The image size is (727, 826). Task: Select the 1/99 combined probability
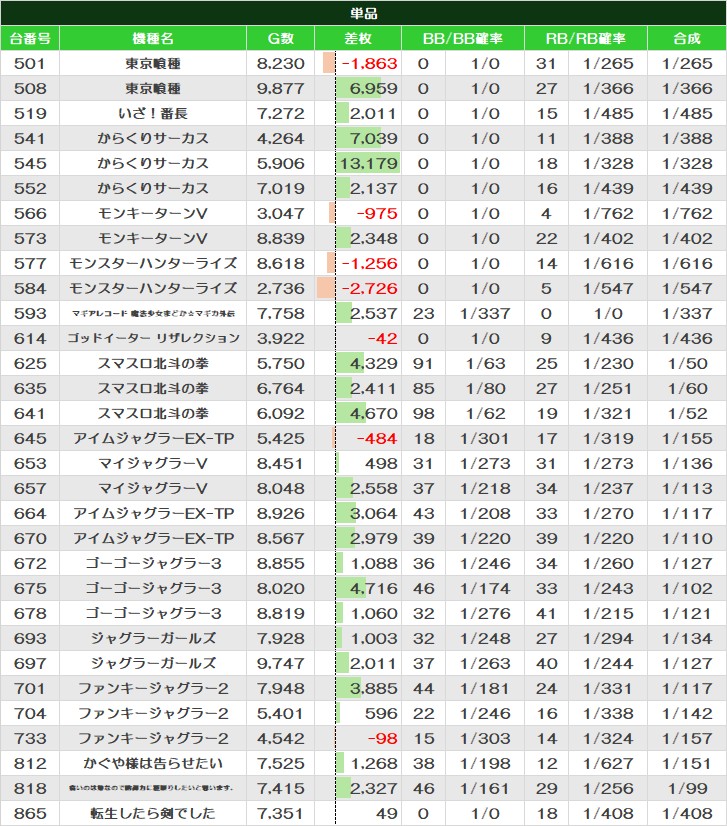click(x=687, y=789)
